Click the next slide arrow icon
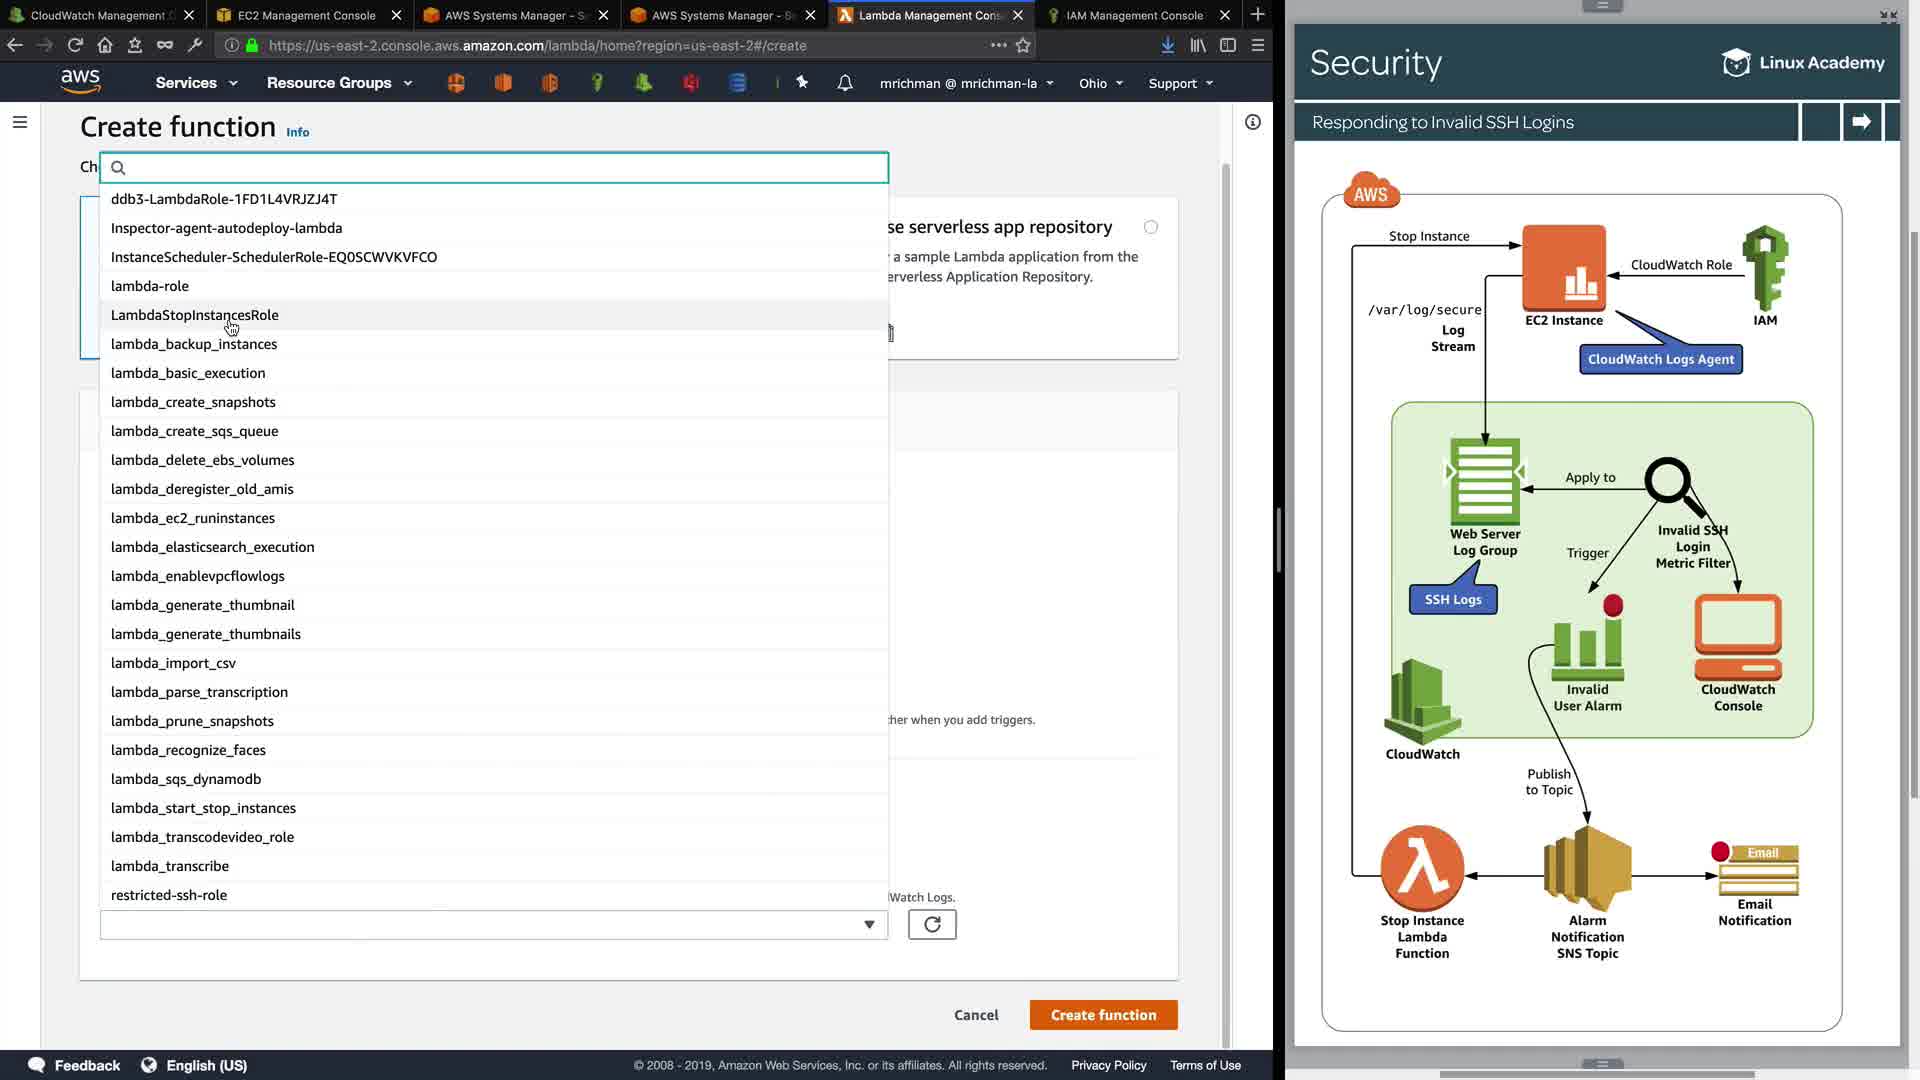1920x1080 pixels. tap(1861, 122)
